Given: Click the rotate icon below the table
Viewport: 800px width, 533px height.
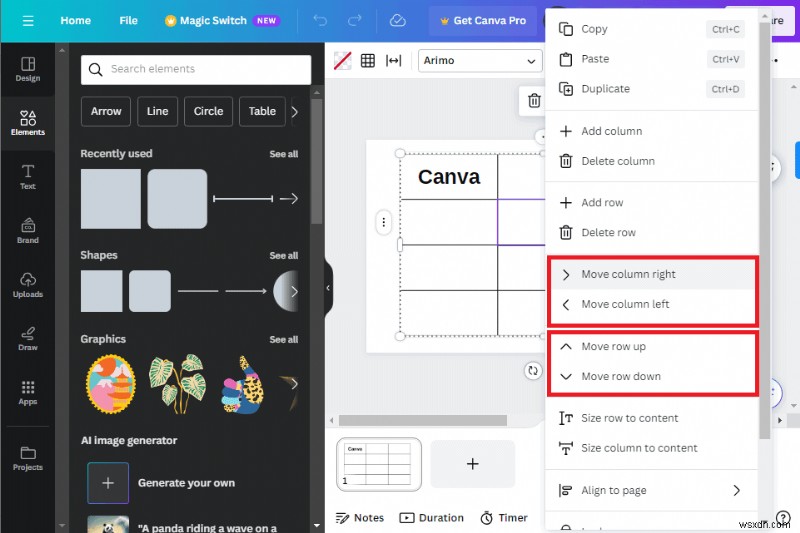Looking at the screenshot, I should (x=533, y=370).
